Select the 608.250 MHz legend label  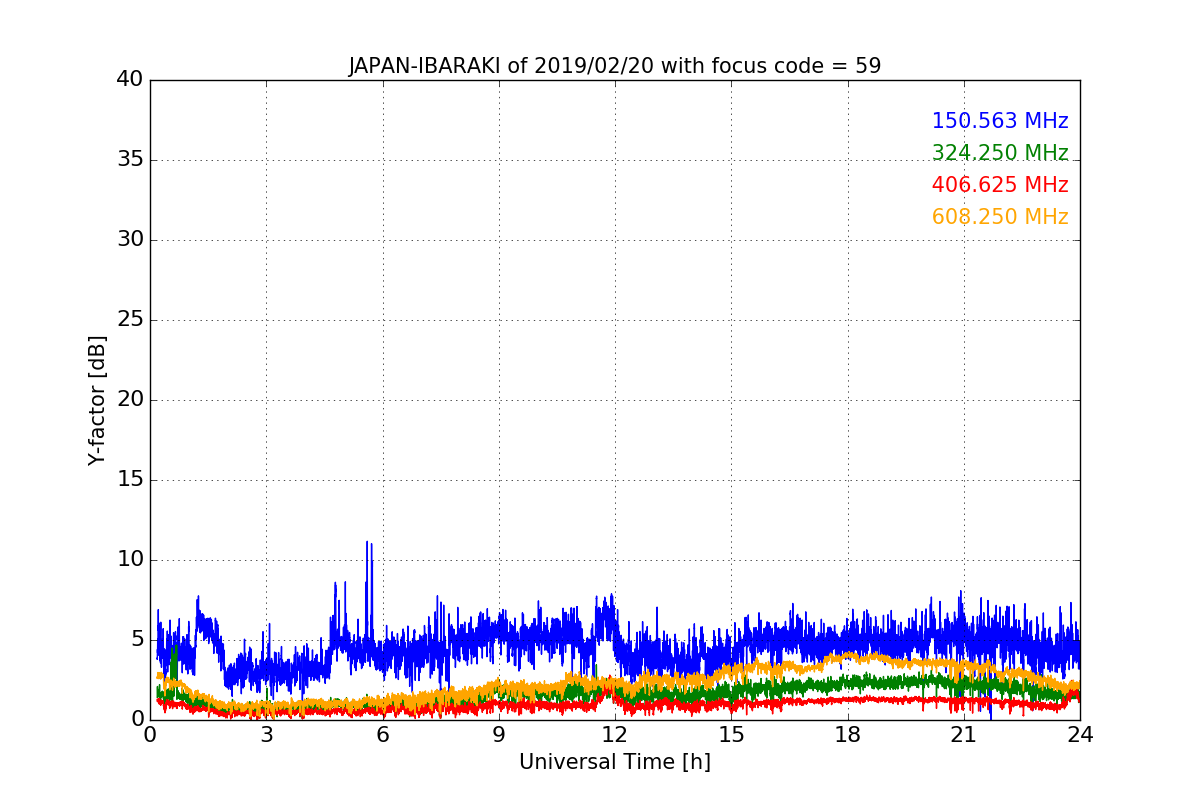point(1000,217)
